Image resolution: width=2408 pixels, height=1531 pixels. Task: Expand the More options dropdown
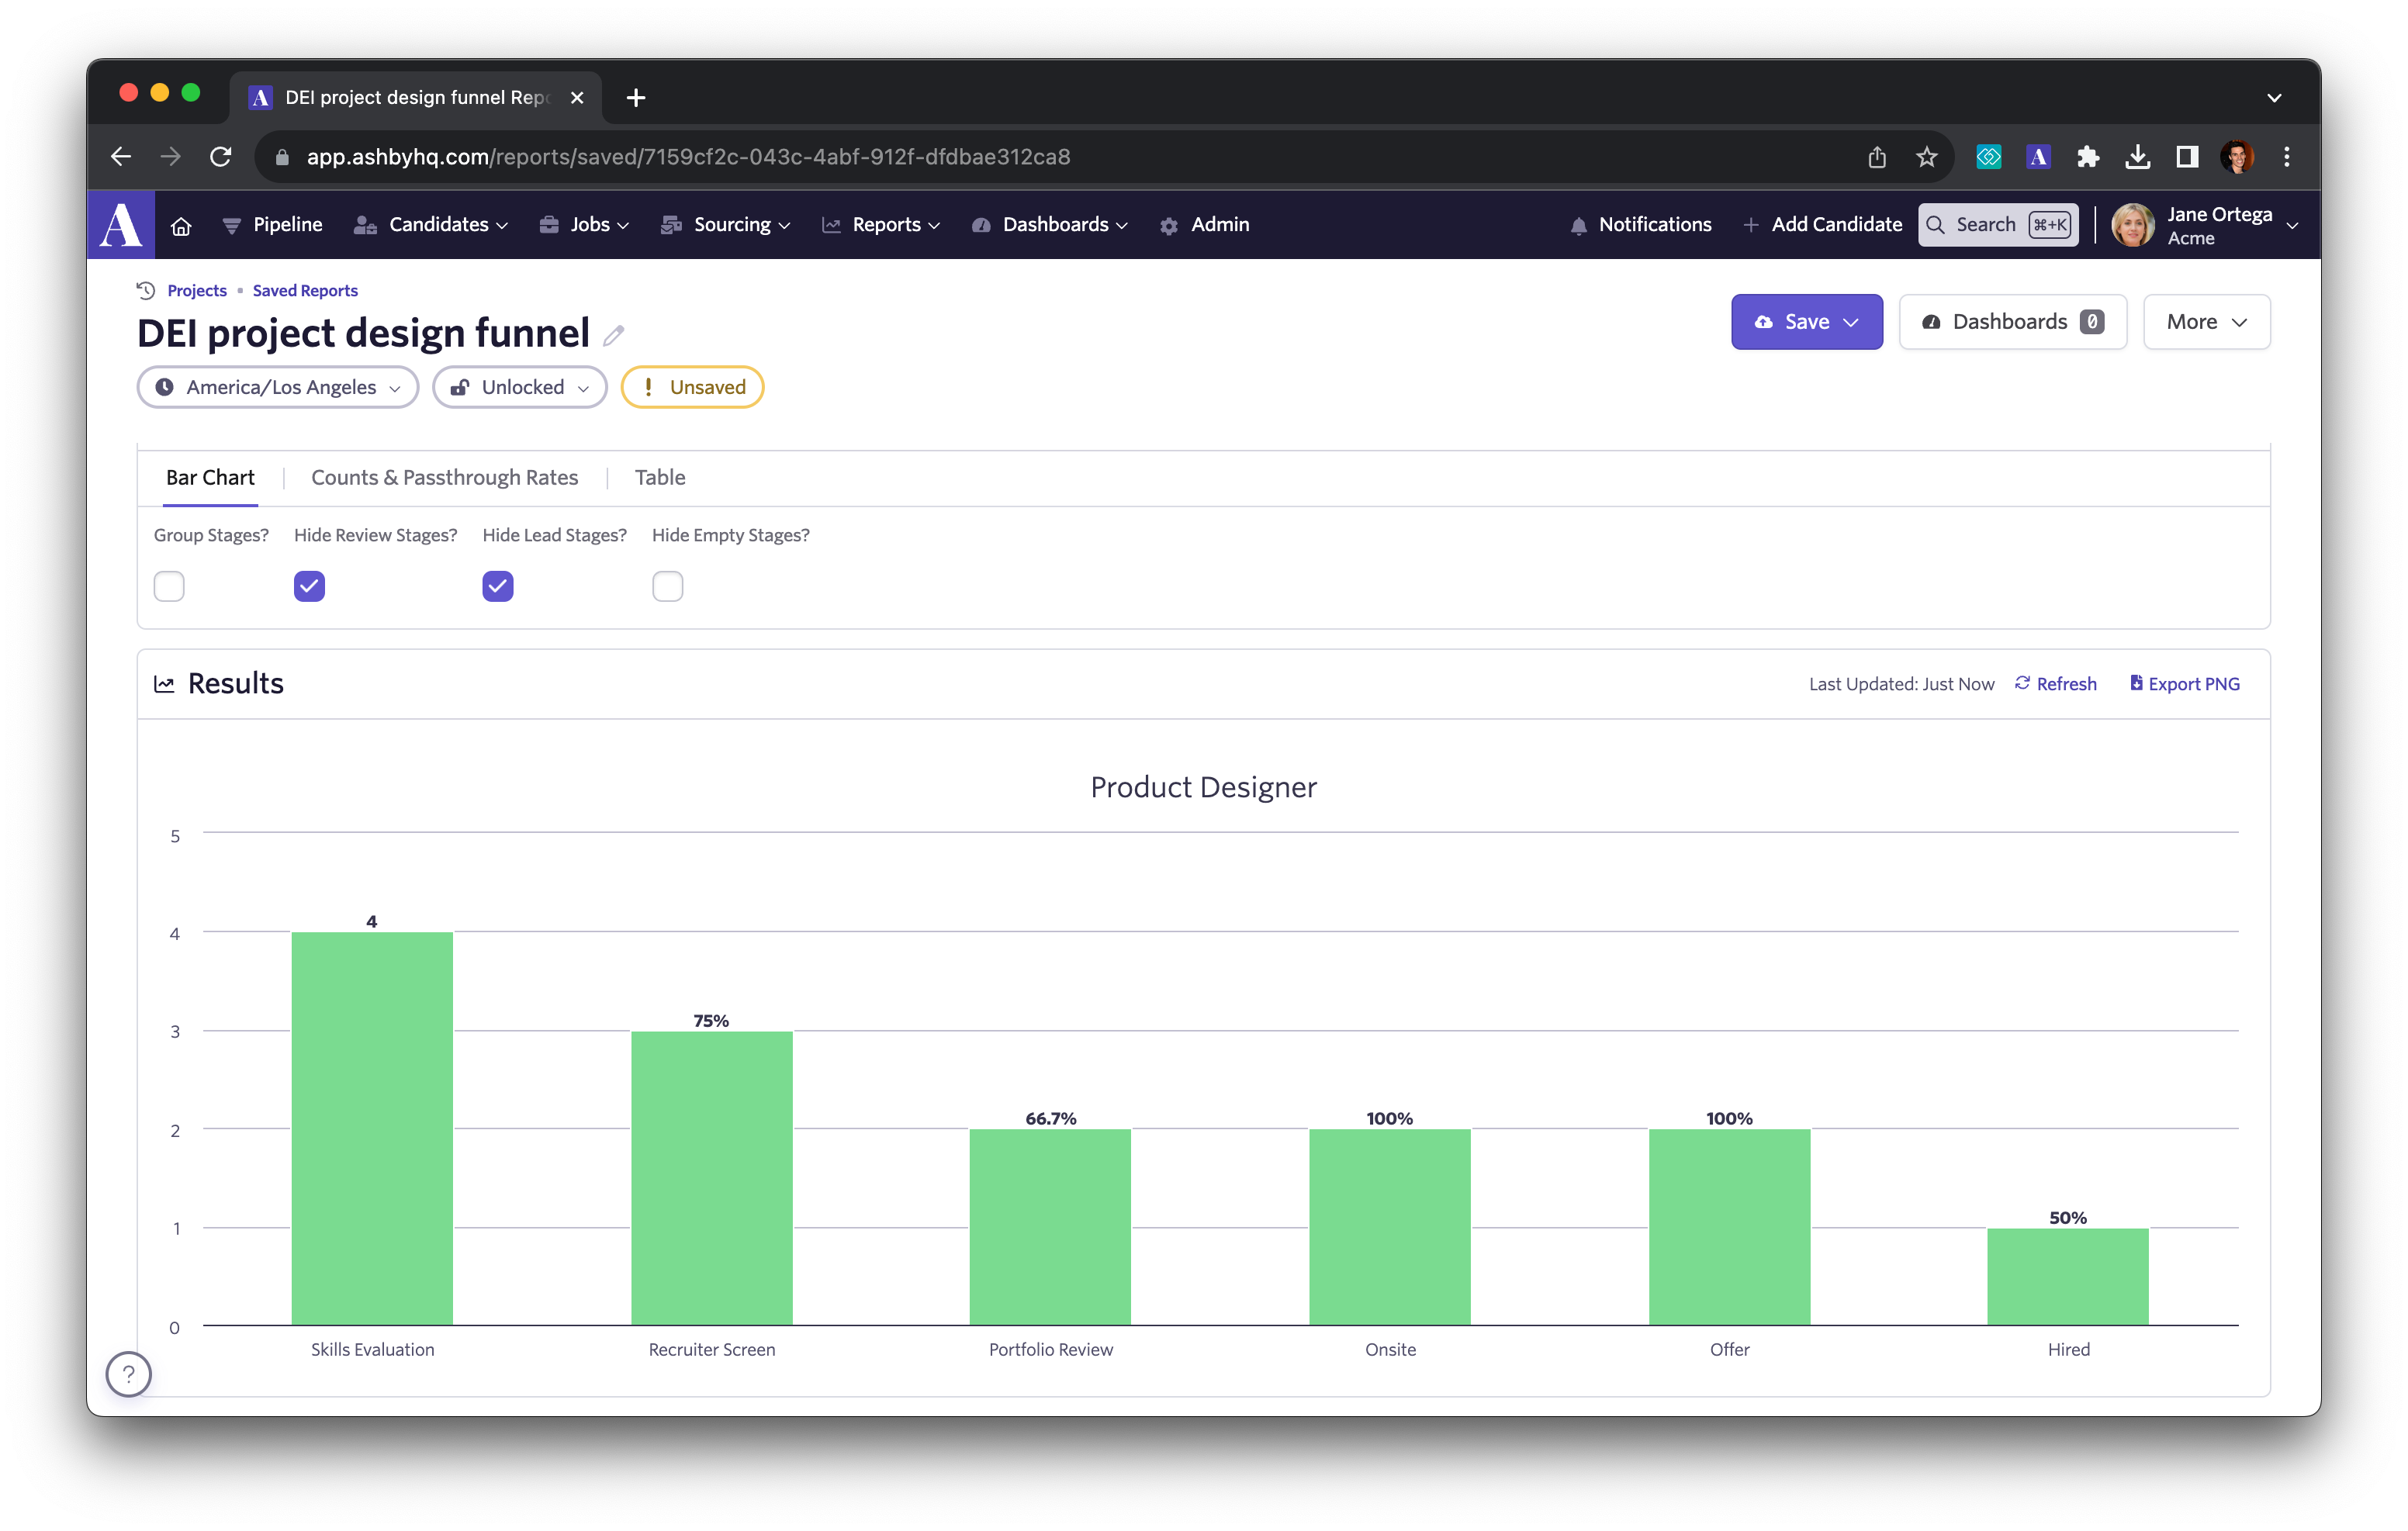point(2206,322)
